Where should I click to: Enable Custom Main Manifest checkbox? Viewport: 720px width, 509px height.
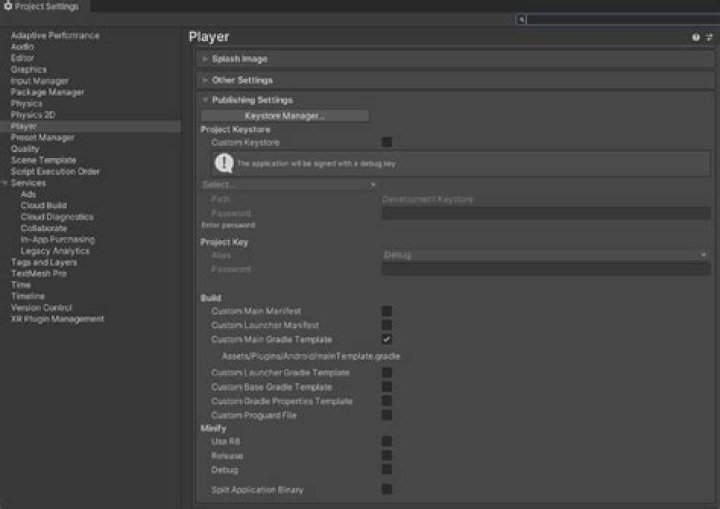(387, 311)
